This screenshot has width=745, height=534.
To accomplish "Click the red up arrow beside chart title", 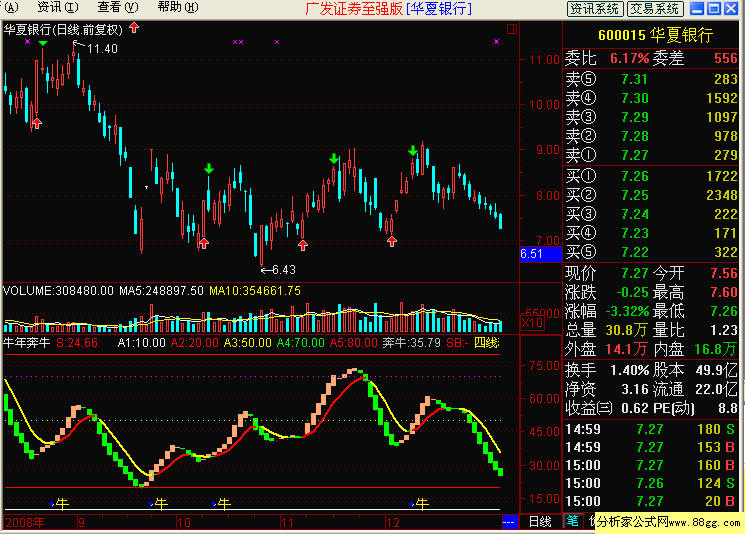I will (x=134, y=28).
